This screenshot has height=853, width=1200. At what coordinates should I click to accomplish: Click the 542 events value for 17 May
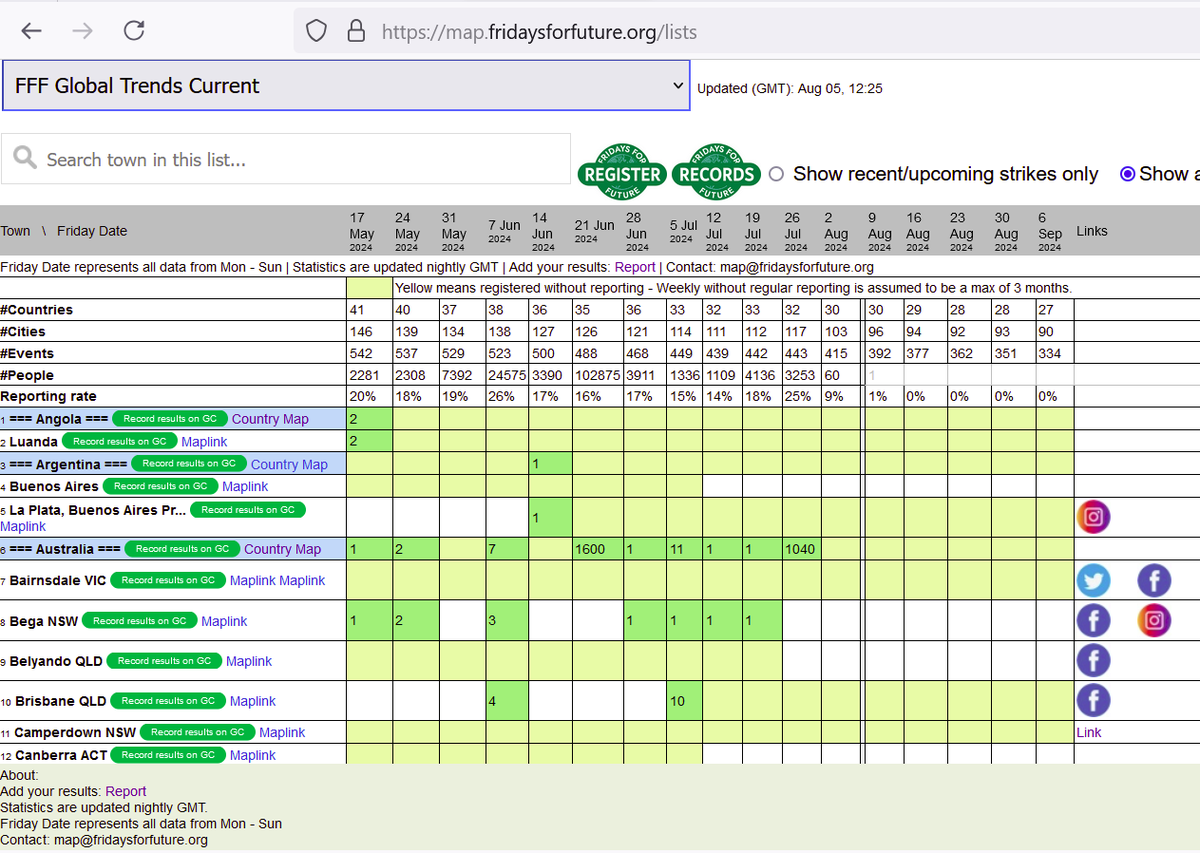pyautogui.click(x=369, y=353)
